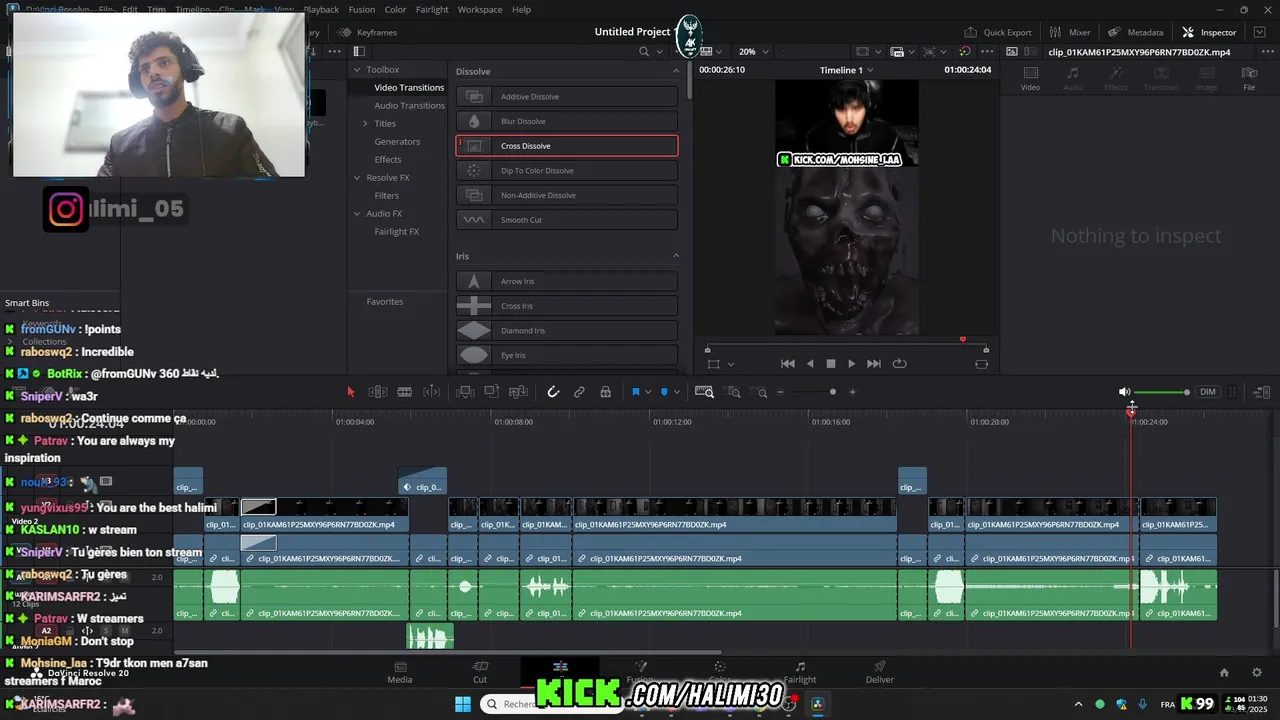Collapse the Dissolve category chevron
The width and height of the screenshot is (1280, 720).
[676, 71]
